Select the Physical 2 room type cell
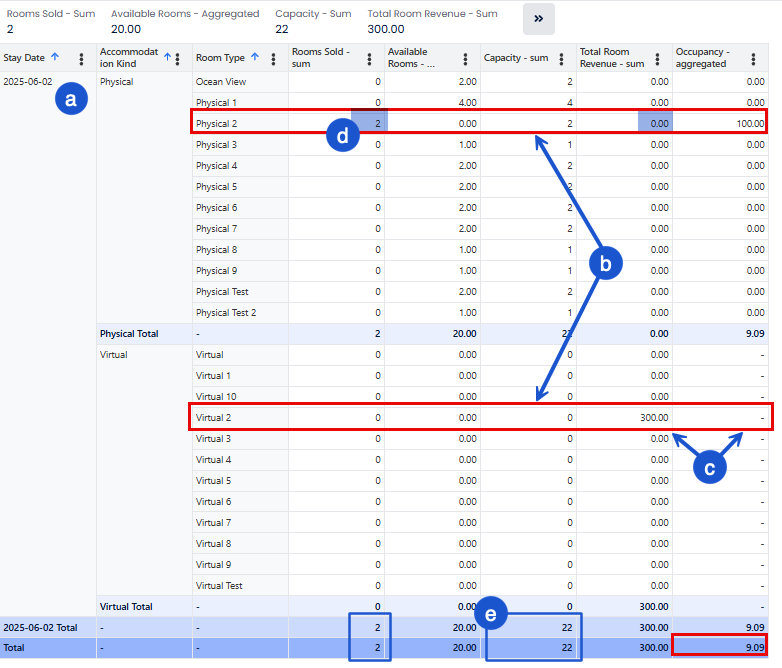Screen dimensions: 782x668 217,124
